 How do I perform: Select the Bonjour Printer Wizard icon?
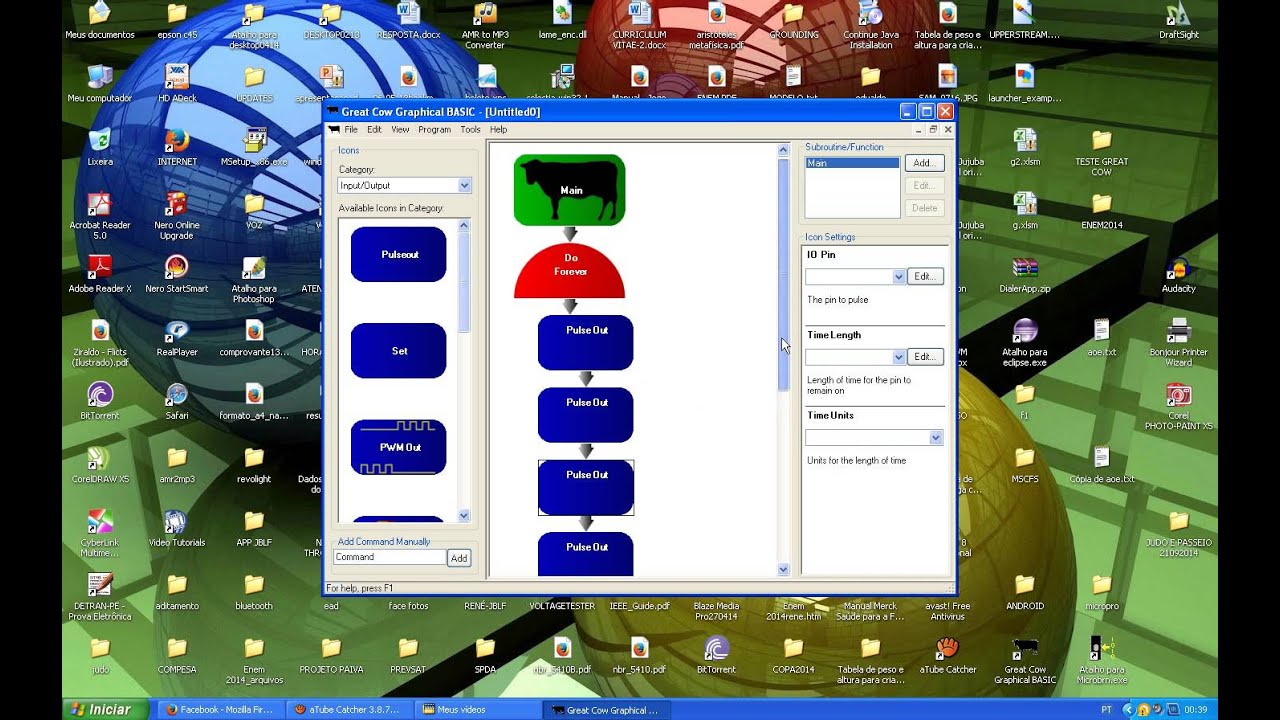coord(1178,343)
